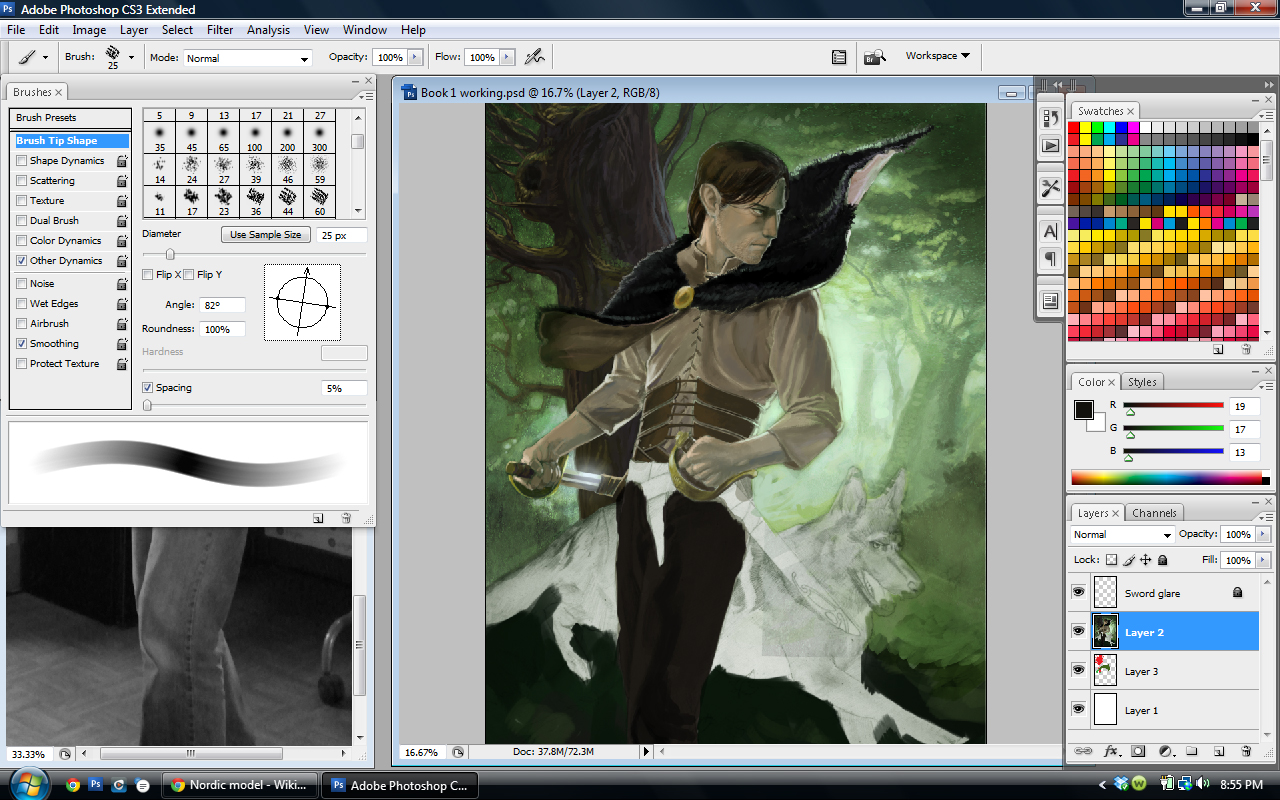The height and width of the screenshot is (800, 1280).
Task: Open the Character panel icon
Action: [1050, 231]
